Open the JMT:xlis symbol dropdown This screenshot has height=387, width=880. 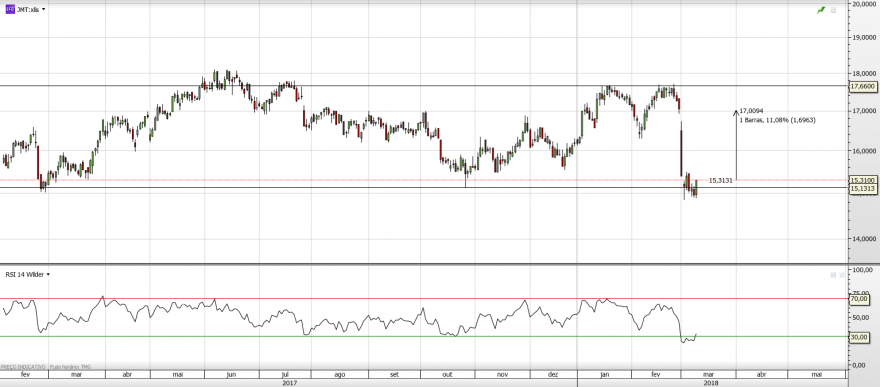pos(44,10)
